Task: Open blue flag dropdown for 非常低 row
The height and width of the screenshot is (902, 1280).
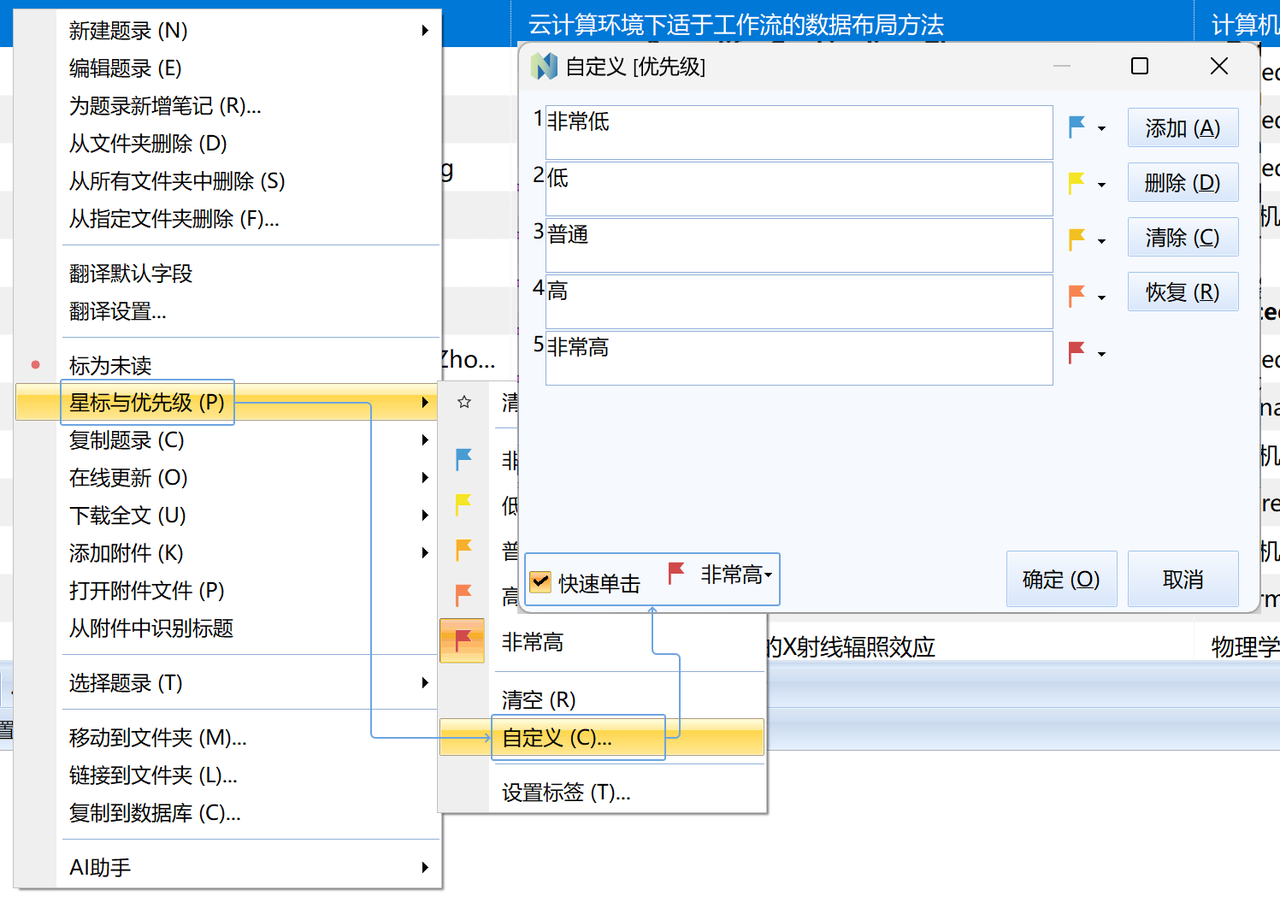Action: click(1087, 128)
